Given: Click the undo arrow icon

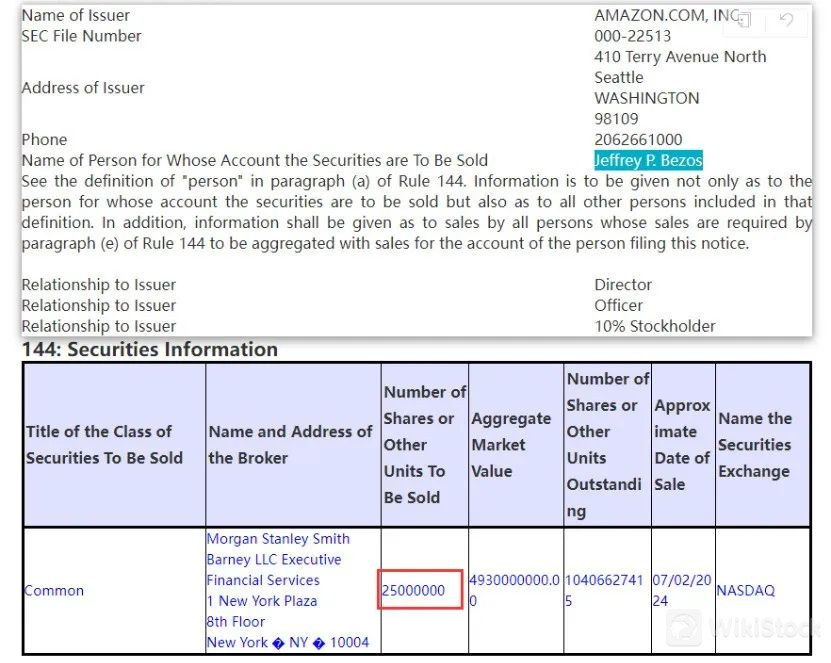Looking at the screenshot, I should tap(786, 20).
